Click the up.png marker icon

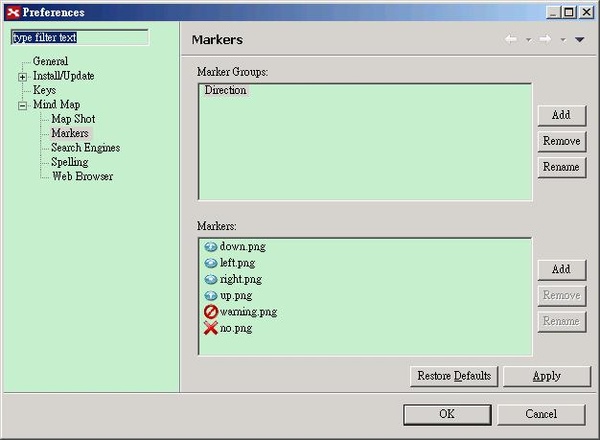point(210,295)
